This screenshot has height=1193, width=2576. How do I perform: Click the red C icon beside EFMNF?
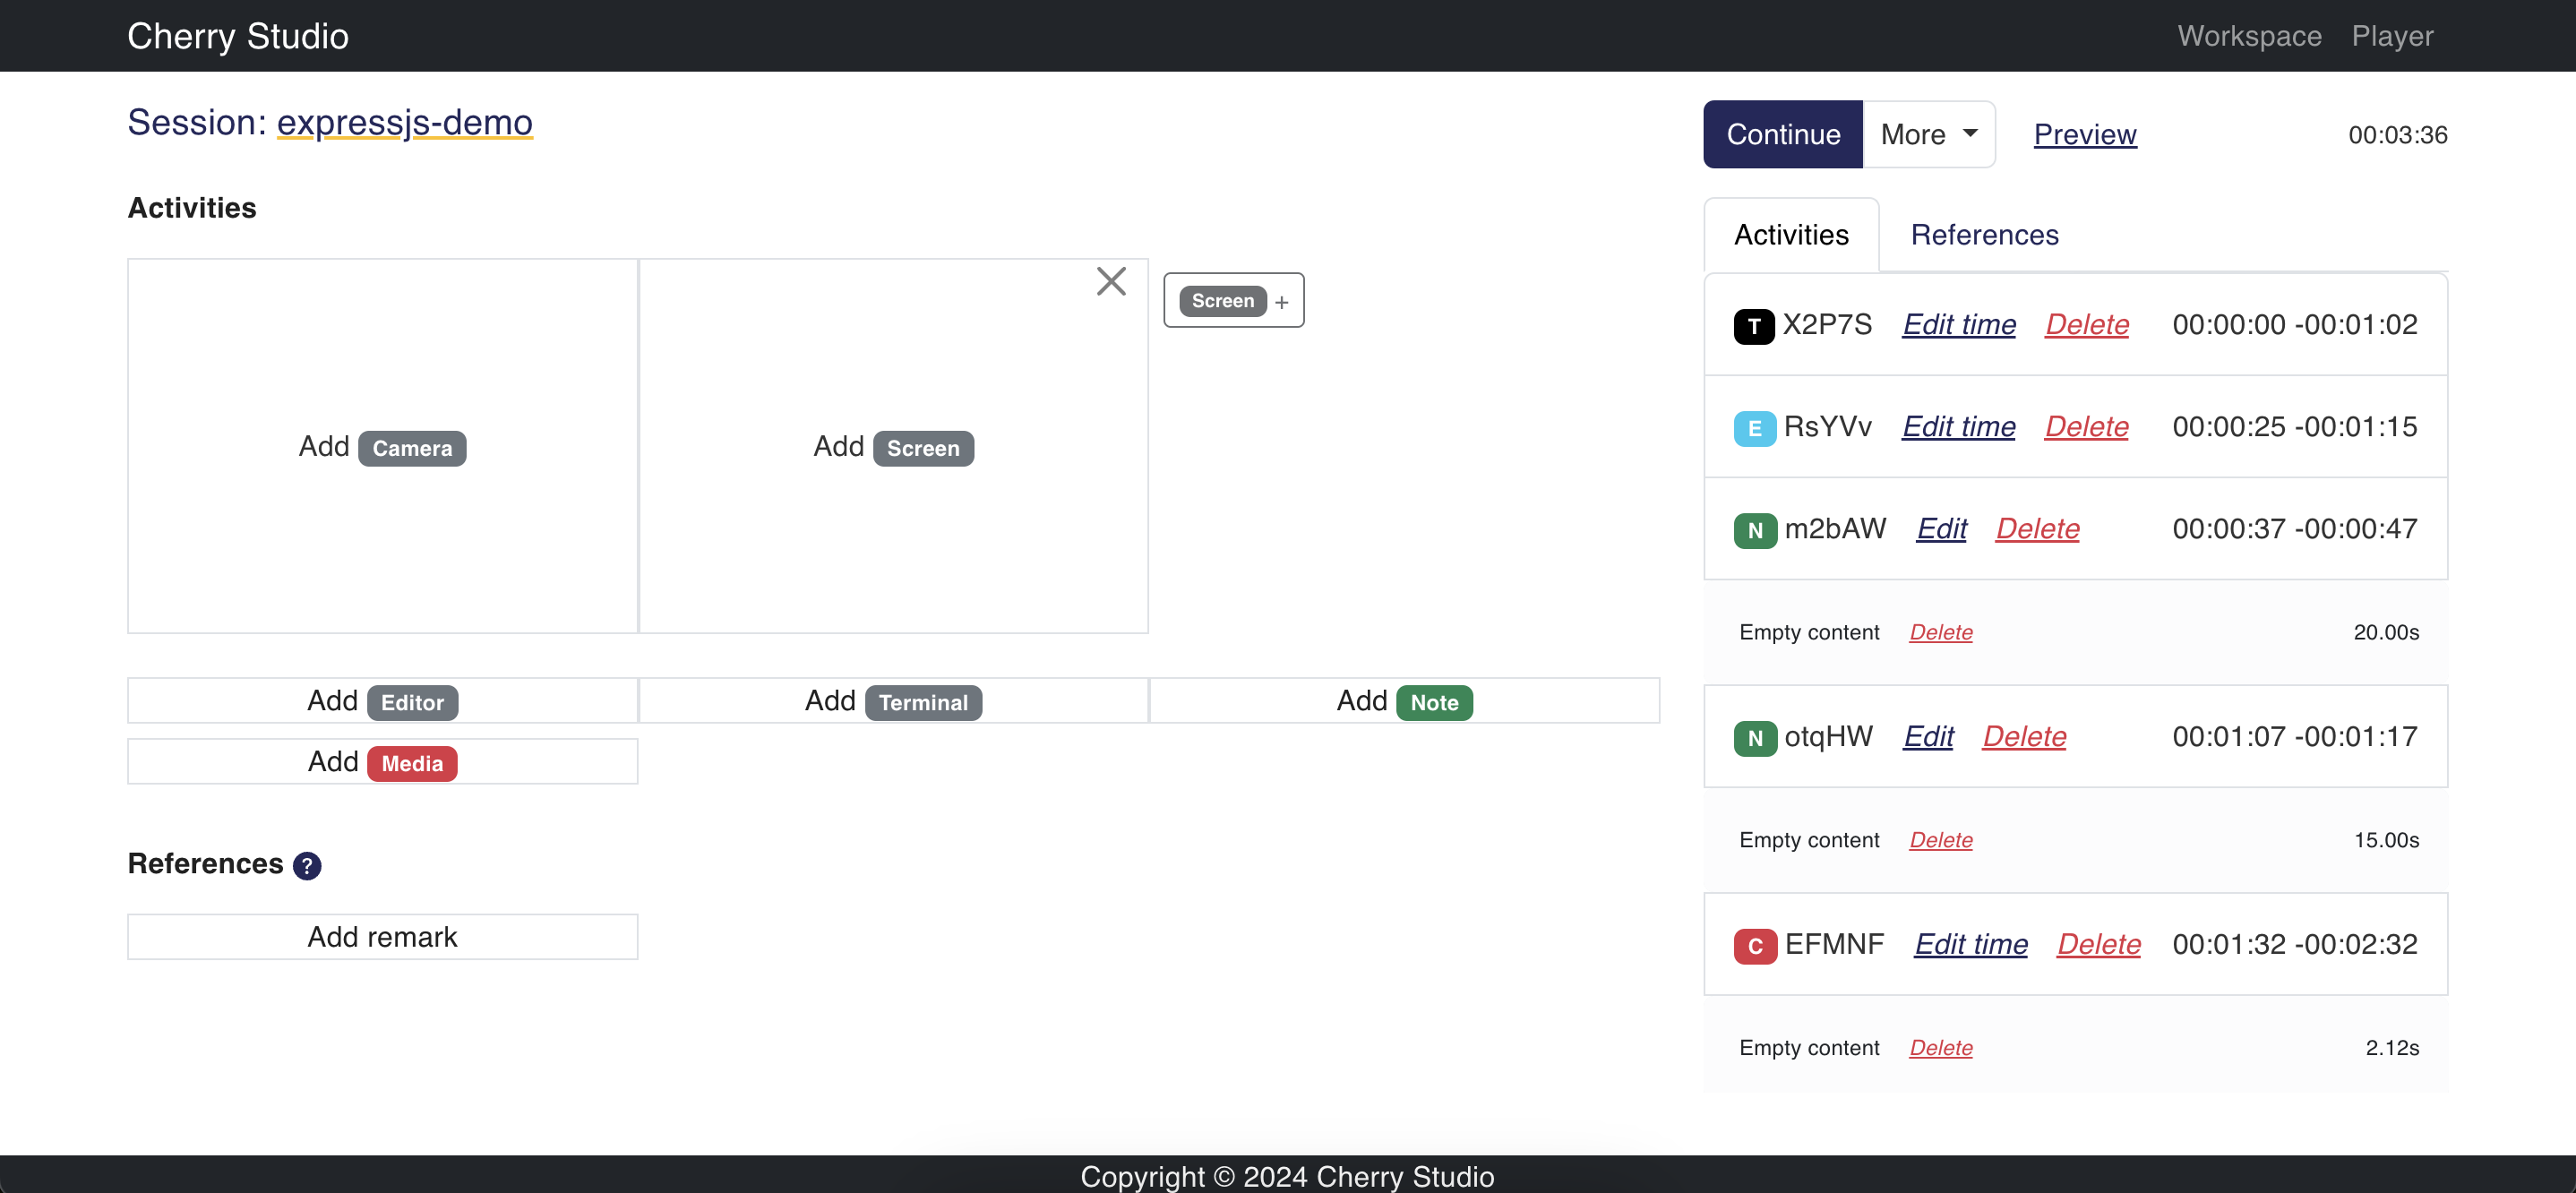[1755, 946]
